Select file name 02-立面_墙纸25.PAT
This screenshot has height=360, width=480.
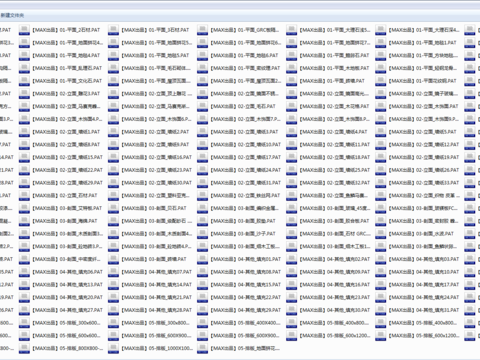coord(335,170)
